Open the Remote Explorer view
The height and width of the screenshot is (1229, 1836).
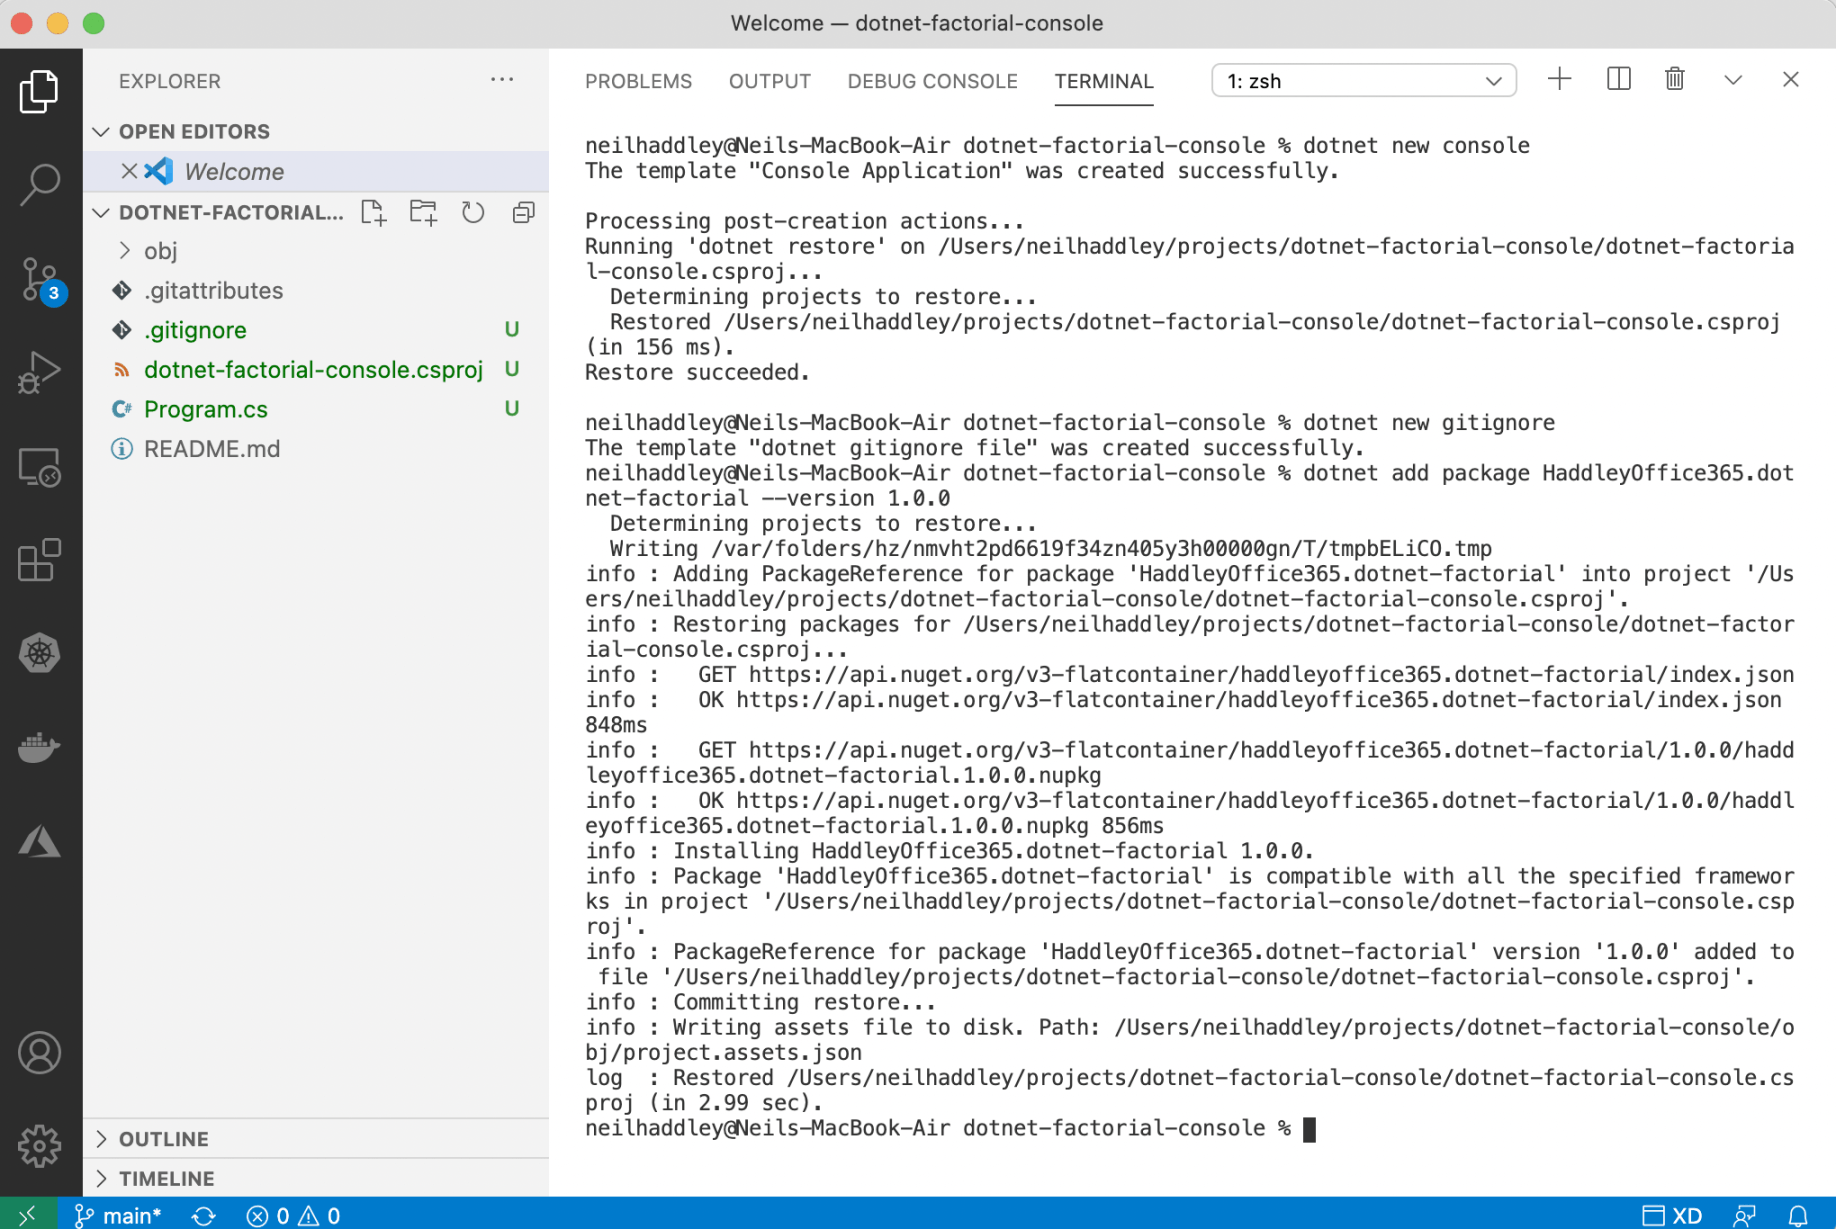tap(40, 467)
